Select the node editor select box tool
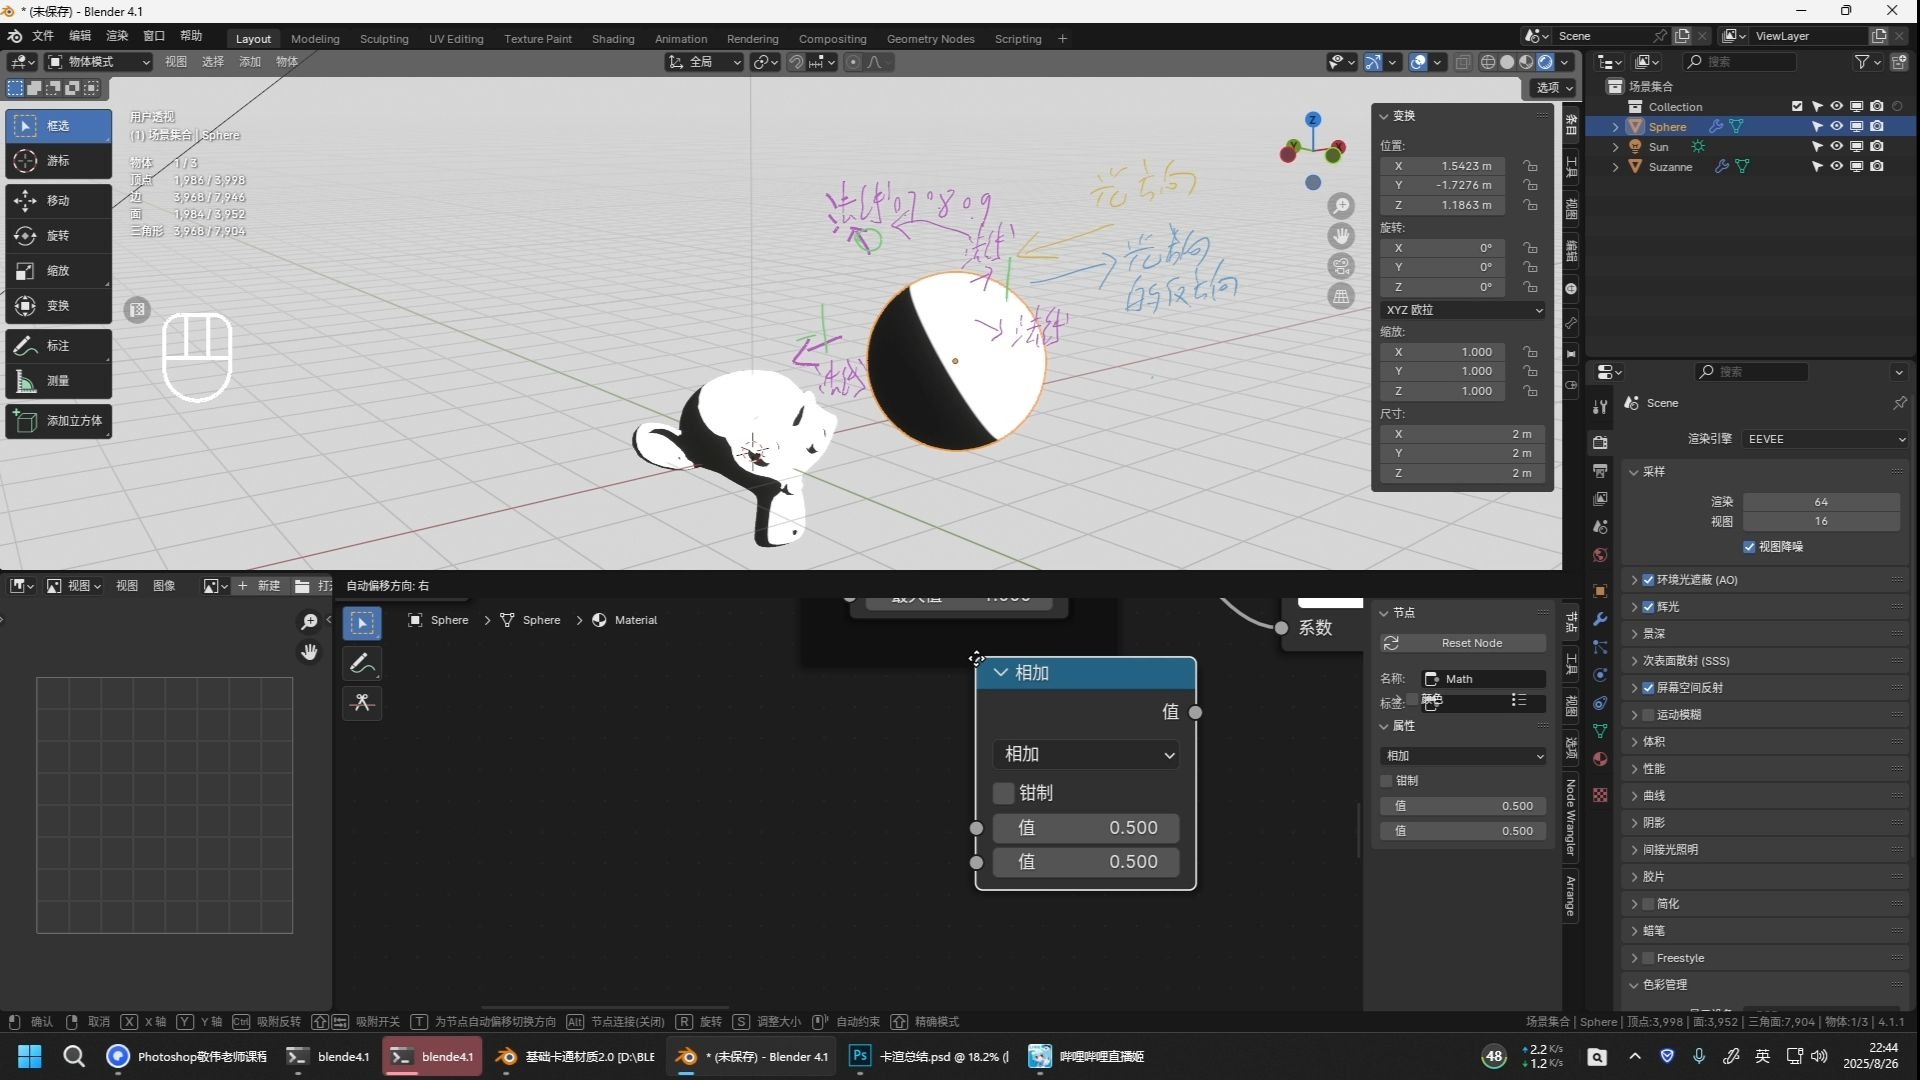1920x1080 pixels. tap(362, 623)
